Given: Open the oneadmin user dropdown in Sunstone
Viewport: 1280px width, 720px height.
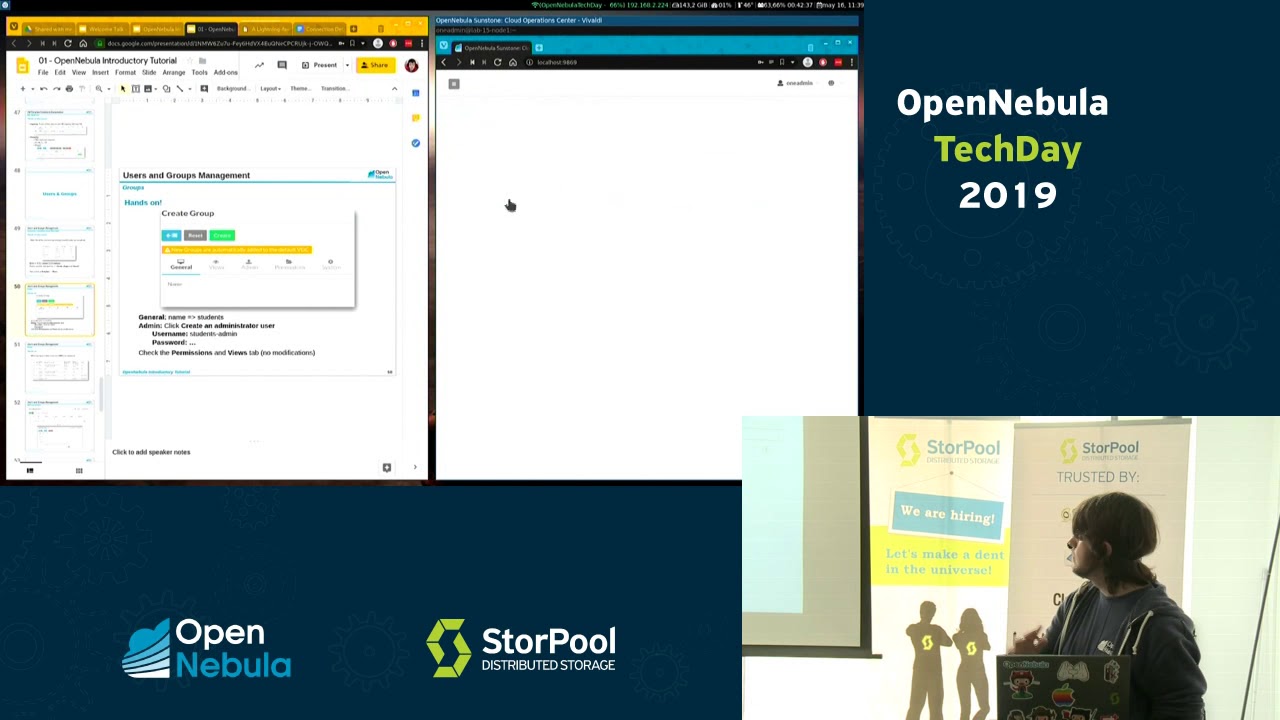Looking at the screenshot, I should pos(795,83).
